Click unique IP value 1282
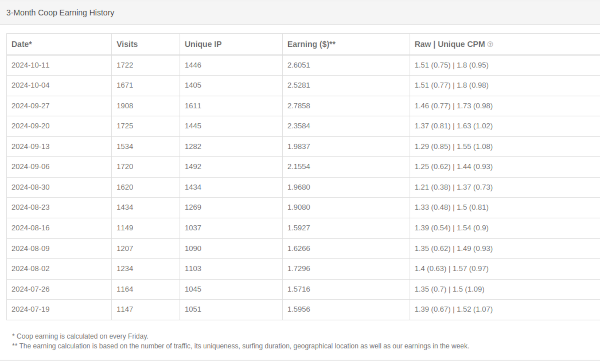 pos(193,147)
